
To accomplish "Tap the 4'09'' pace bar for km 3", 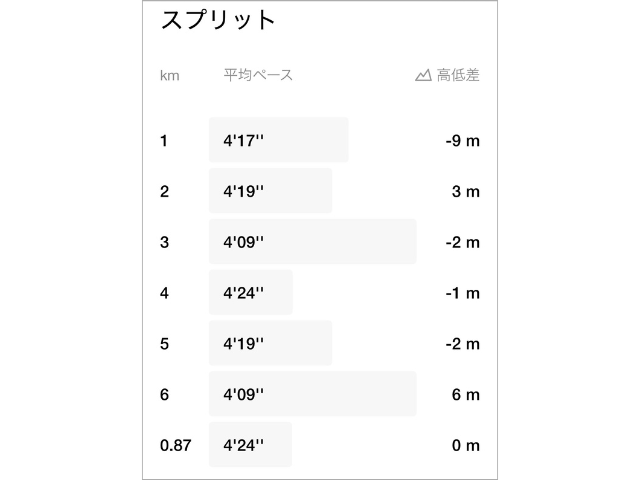I will tap(312, 242).
